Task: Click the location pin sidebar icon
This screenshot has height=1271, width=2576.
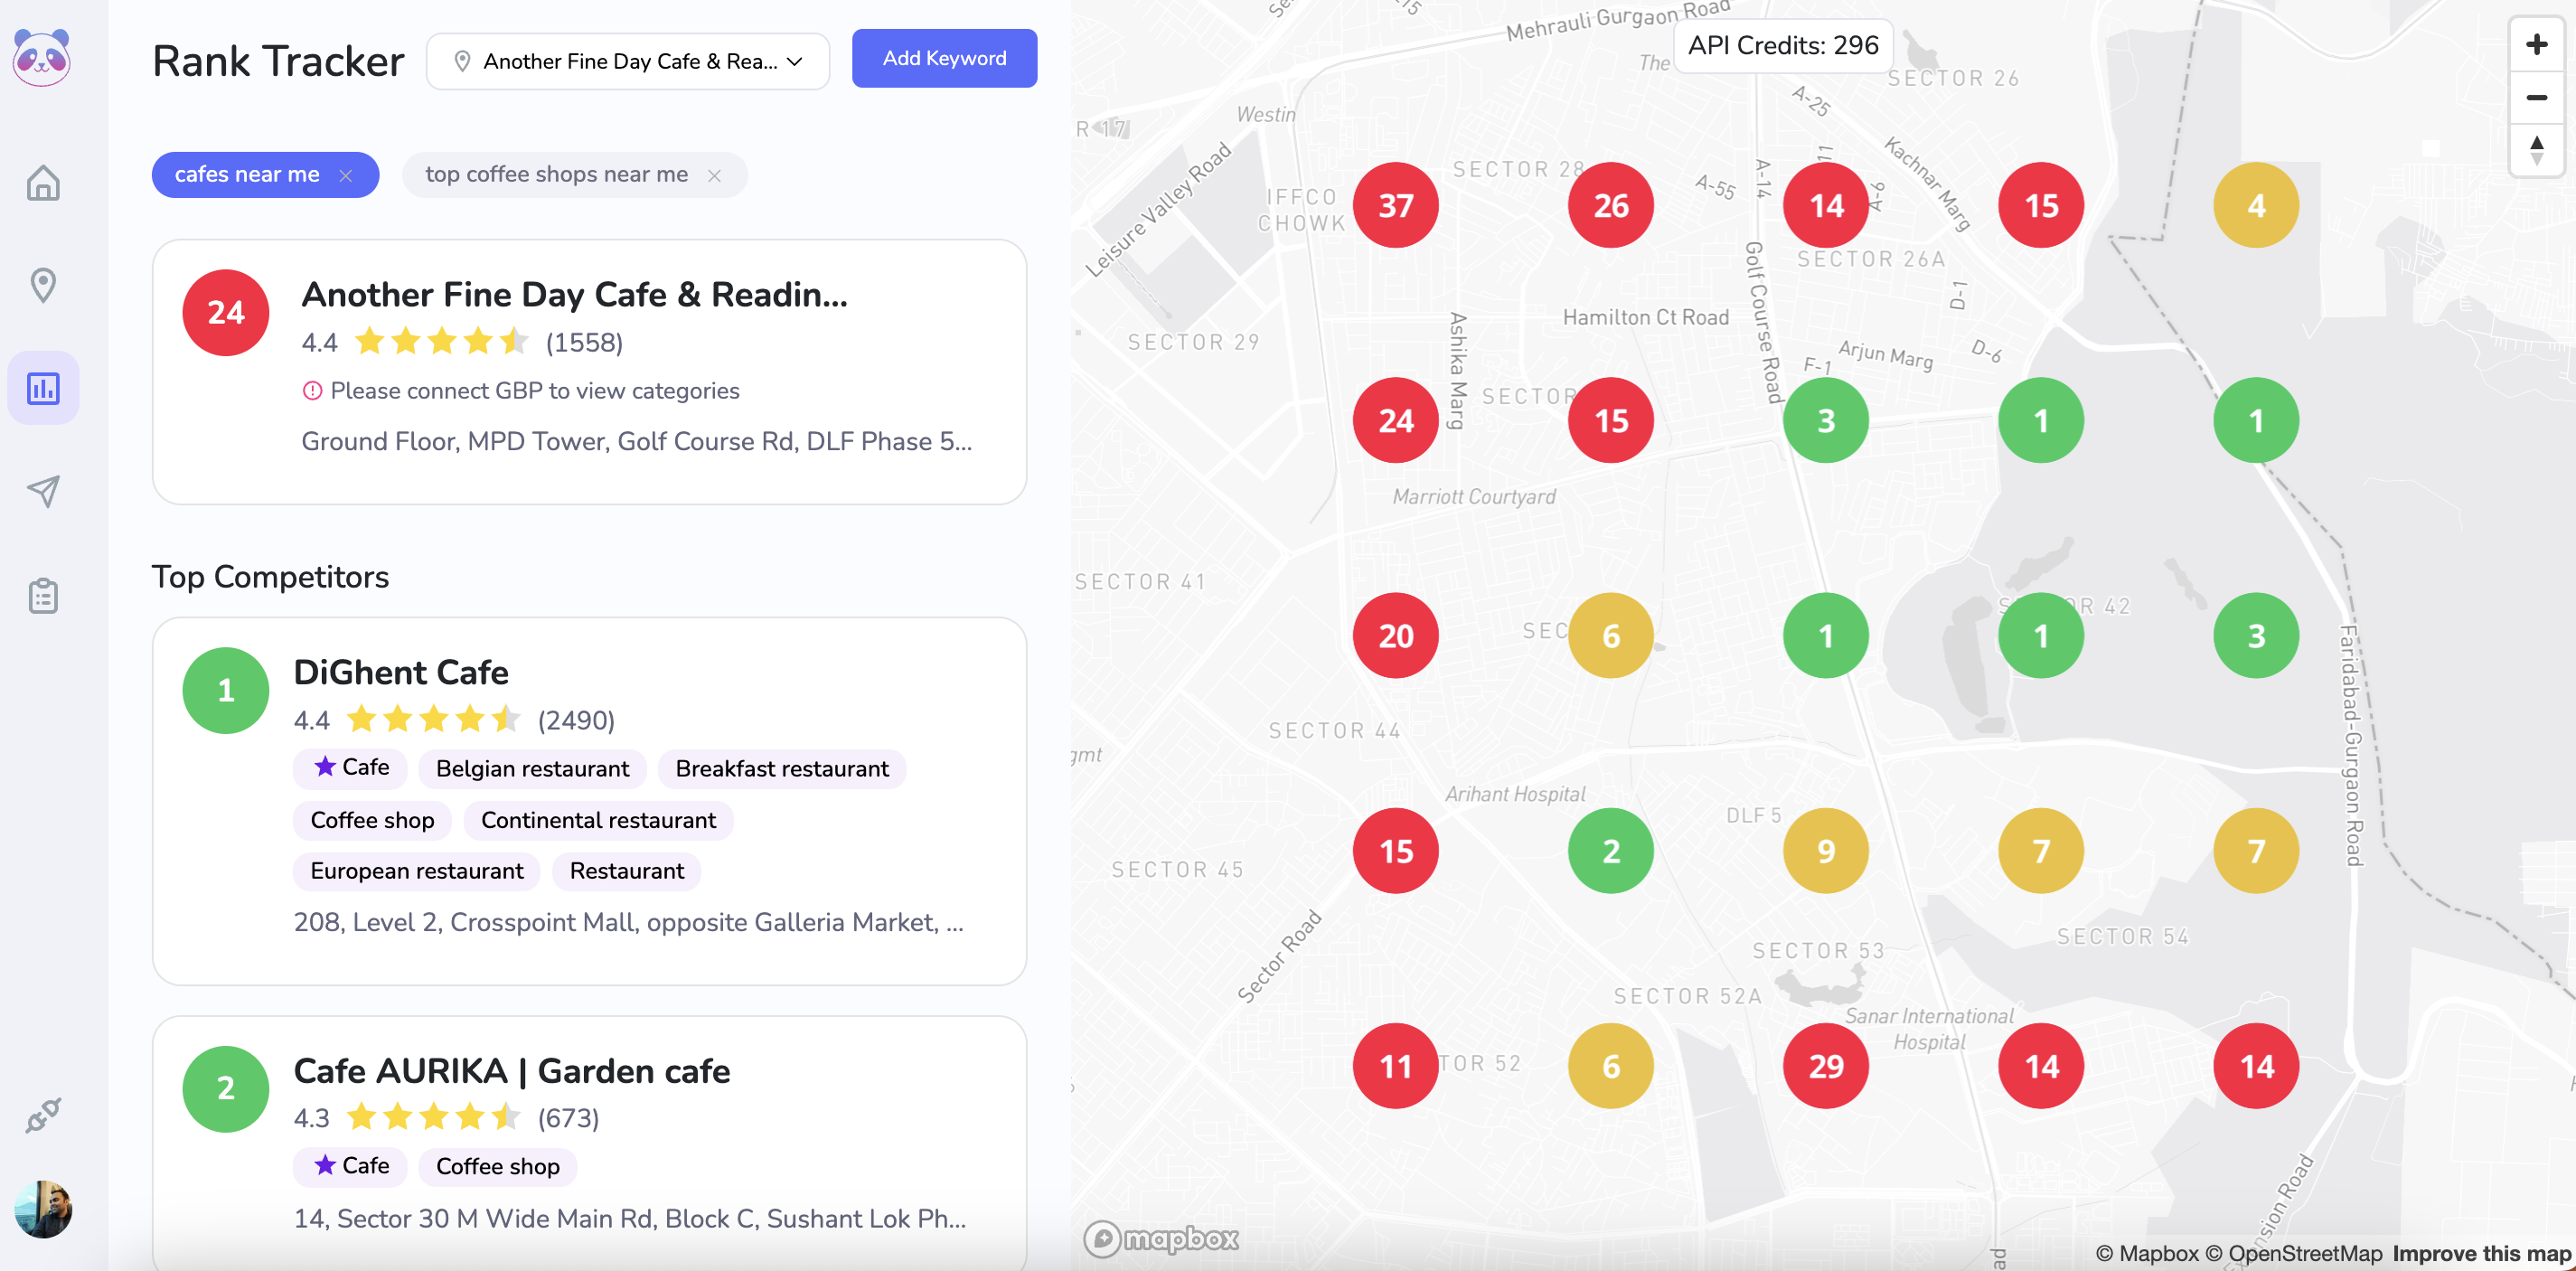Action: [x=43, y=286]
